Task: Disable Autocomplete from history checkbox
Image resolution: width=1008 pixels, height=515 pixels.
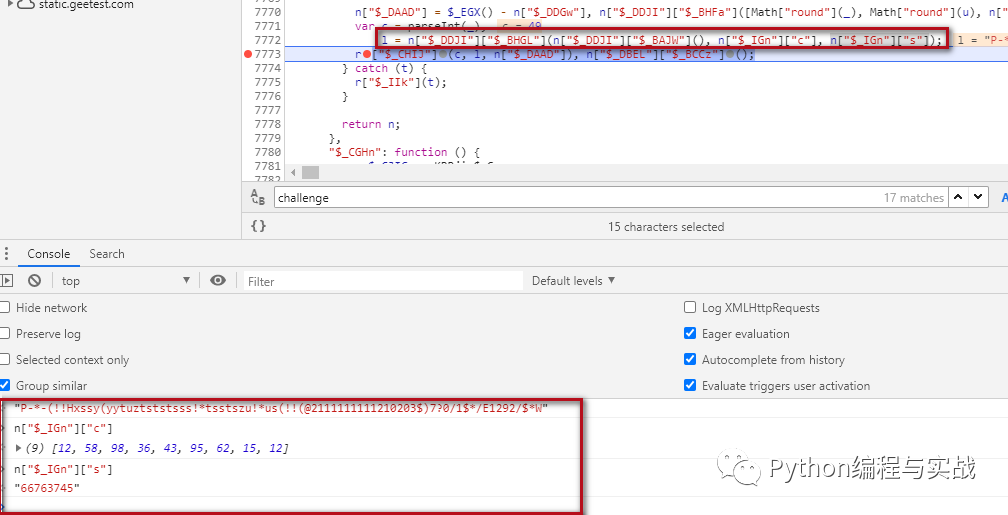Action: (690, 360)
